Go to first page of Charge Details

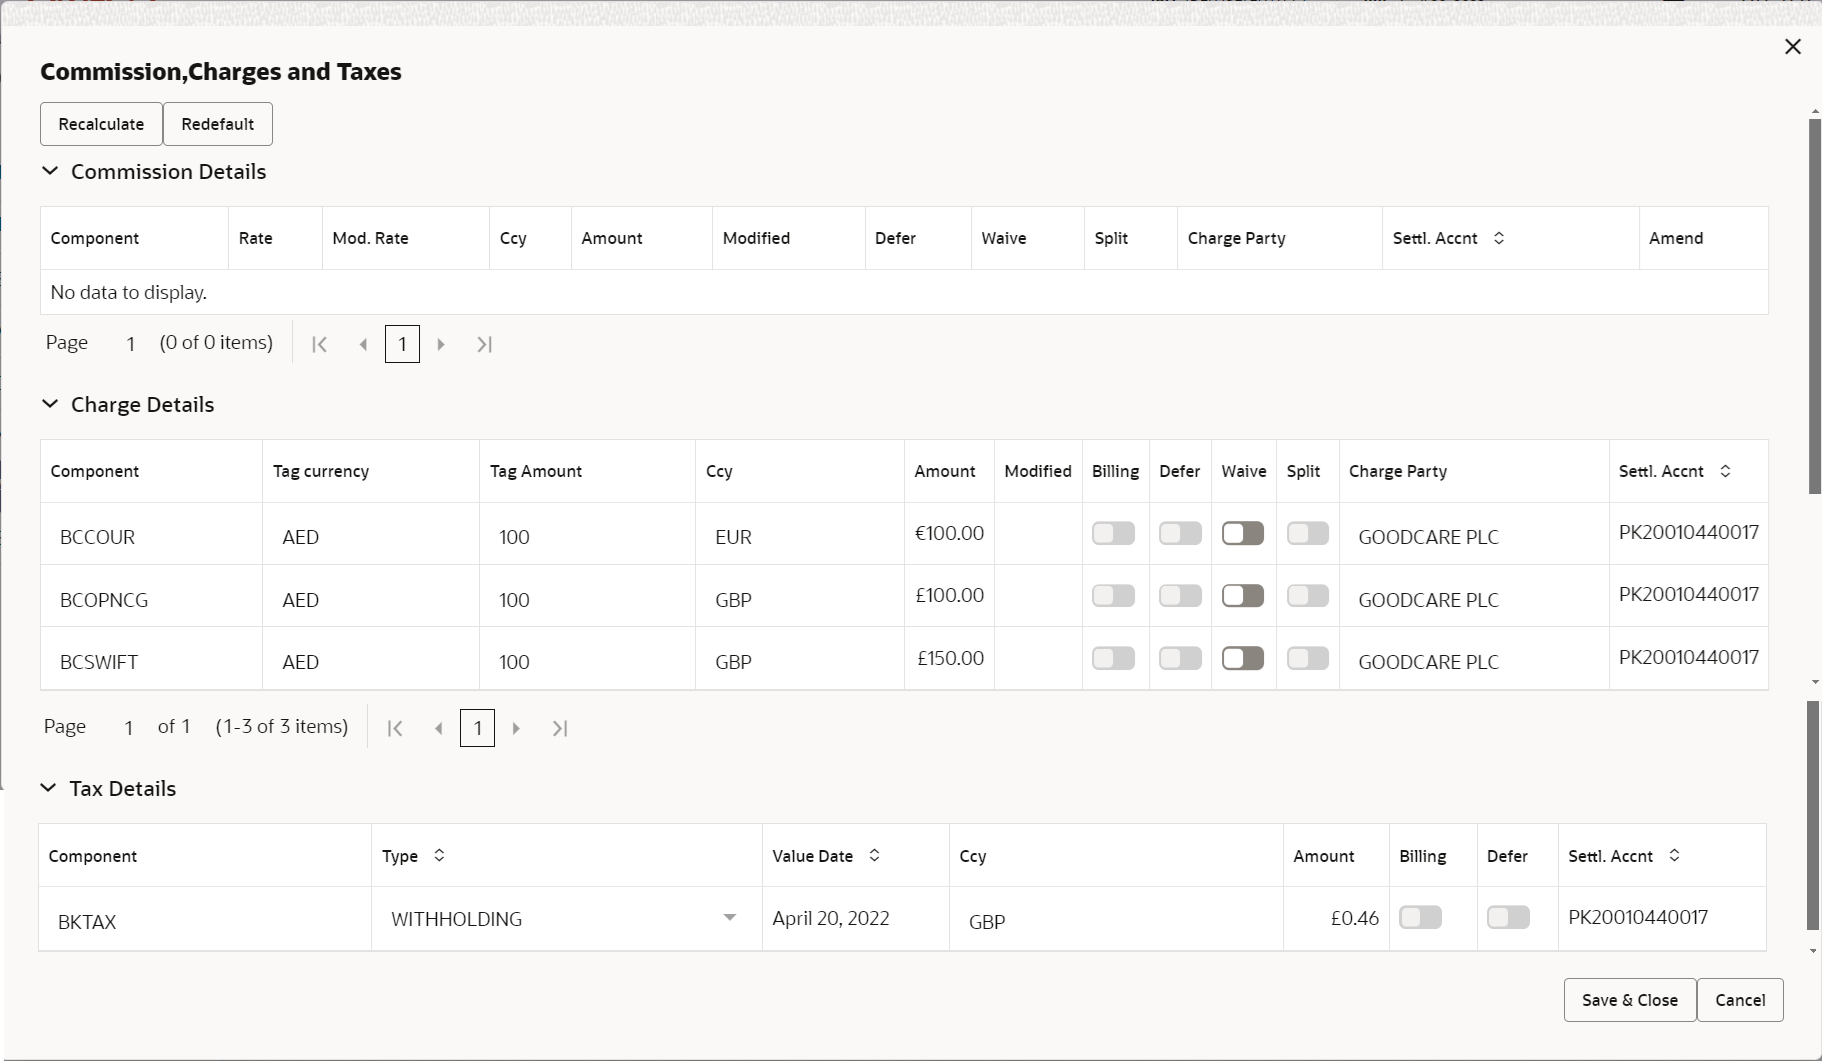(395, 728)
